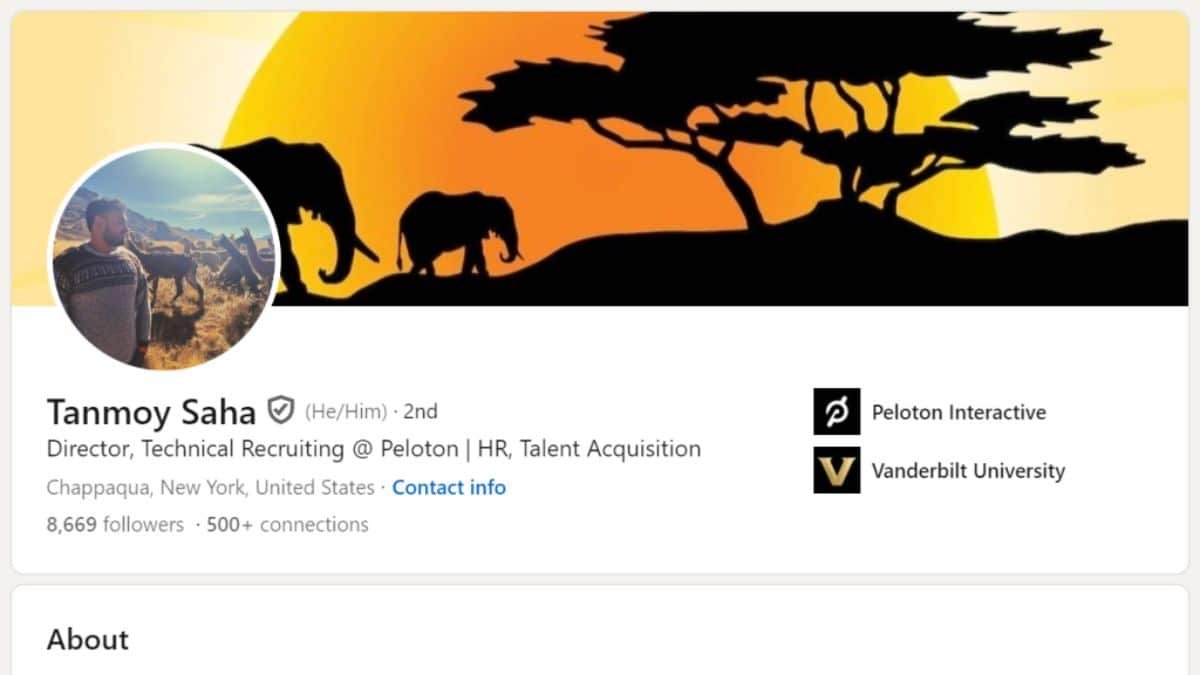Click the verified shield badge beside the name

pyautogui.click(x=280, y=411)
